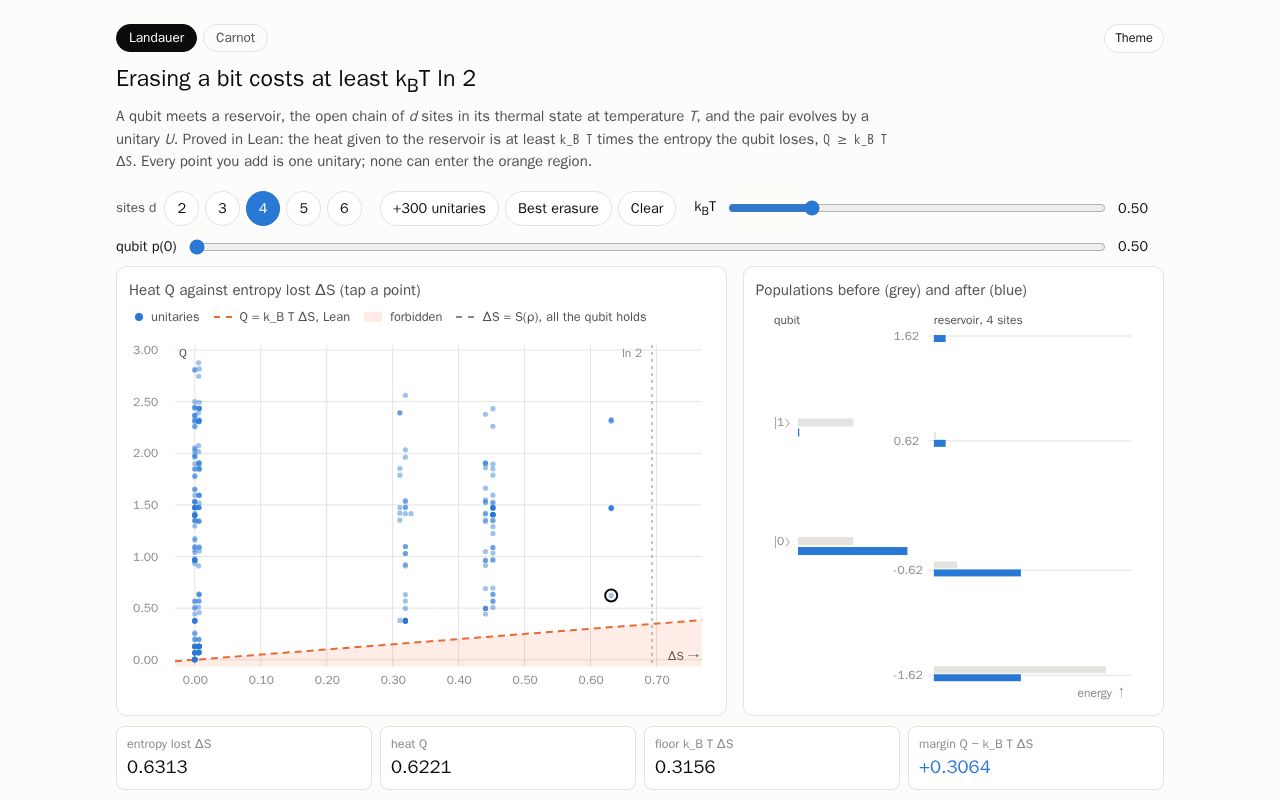The width and height of the screenshot is (1280, 800).
Task: Choose 5 sites for the reservoir
Action: tap(303, 208)
